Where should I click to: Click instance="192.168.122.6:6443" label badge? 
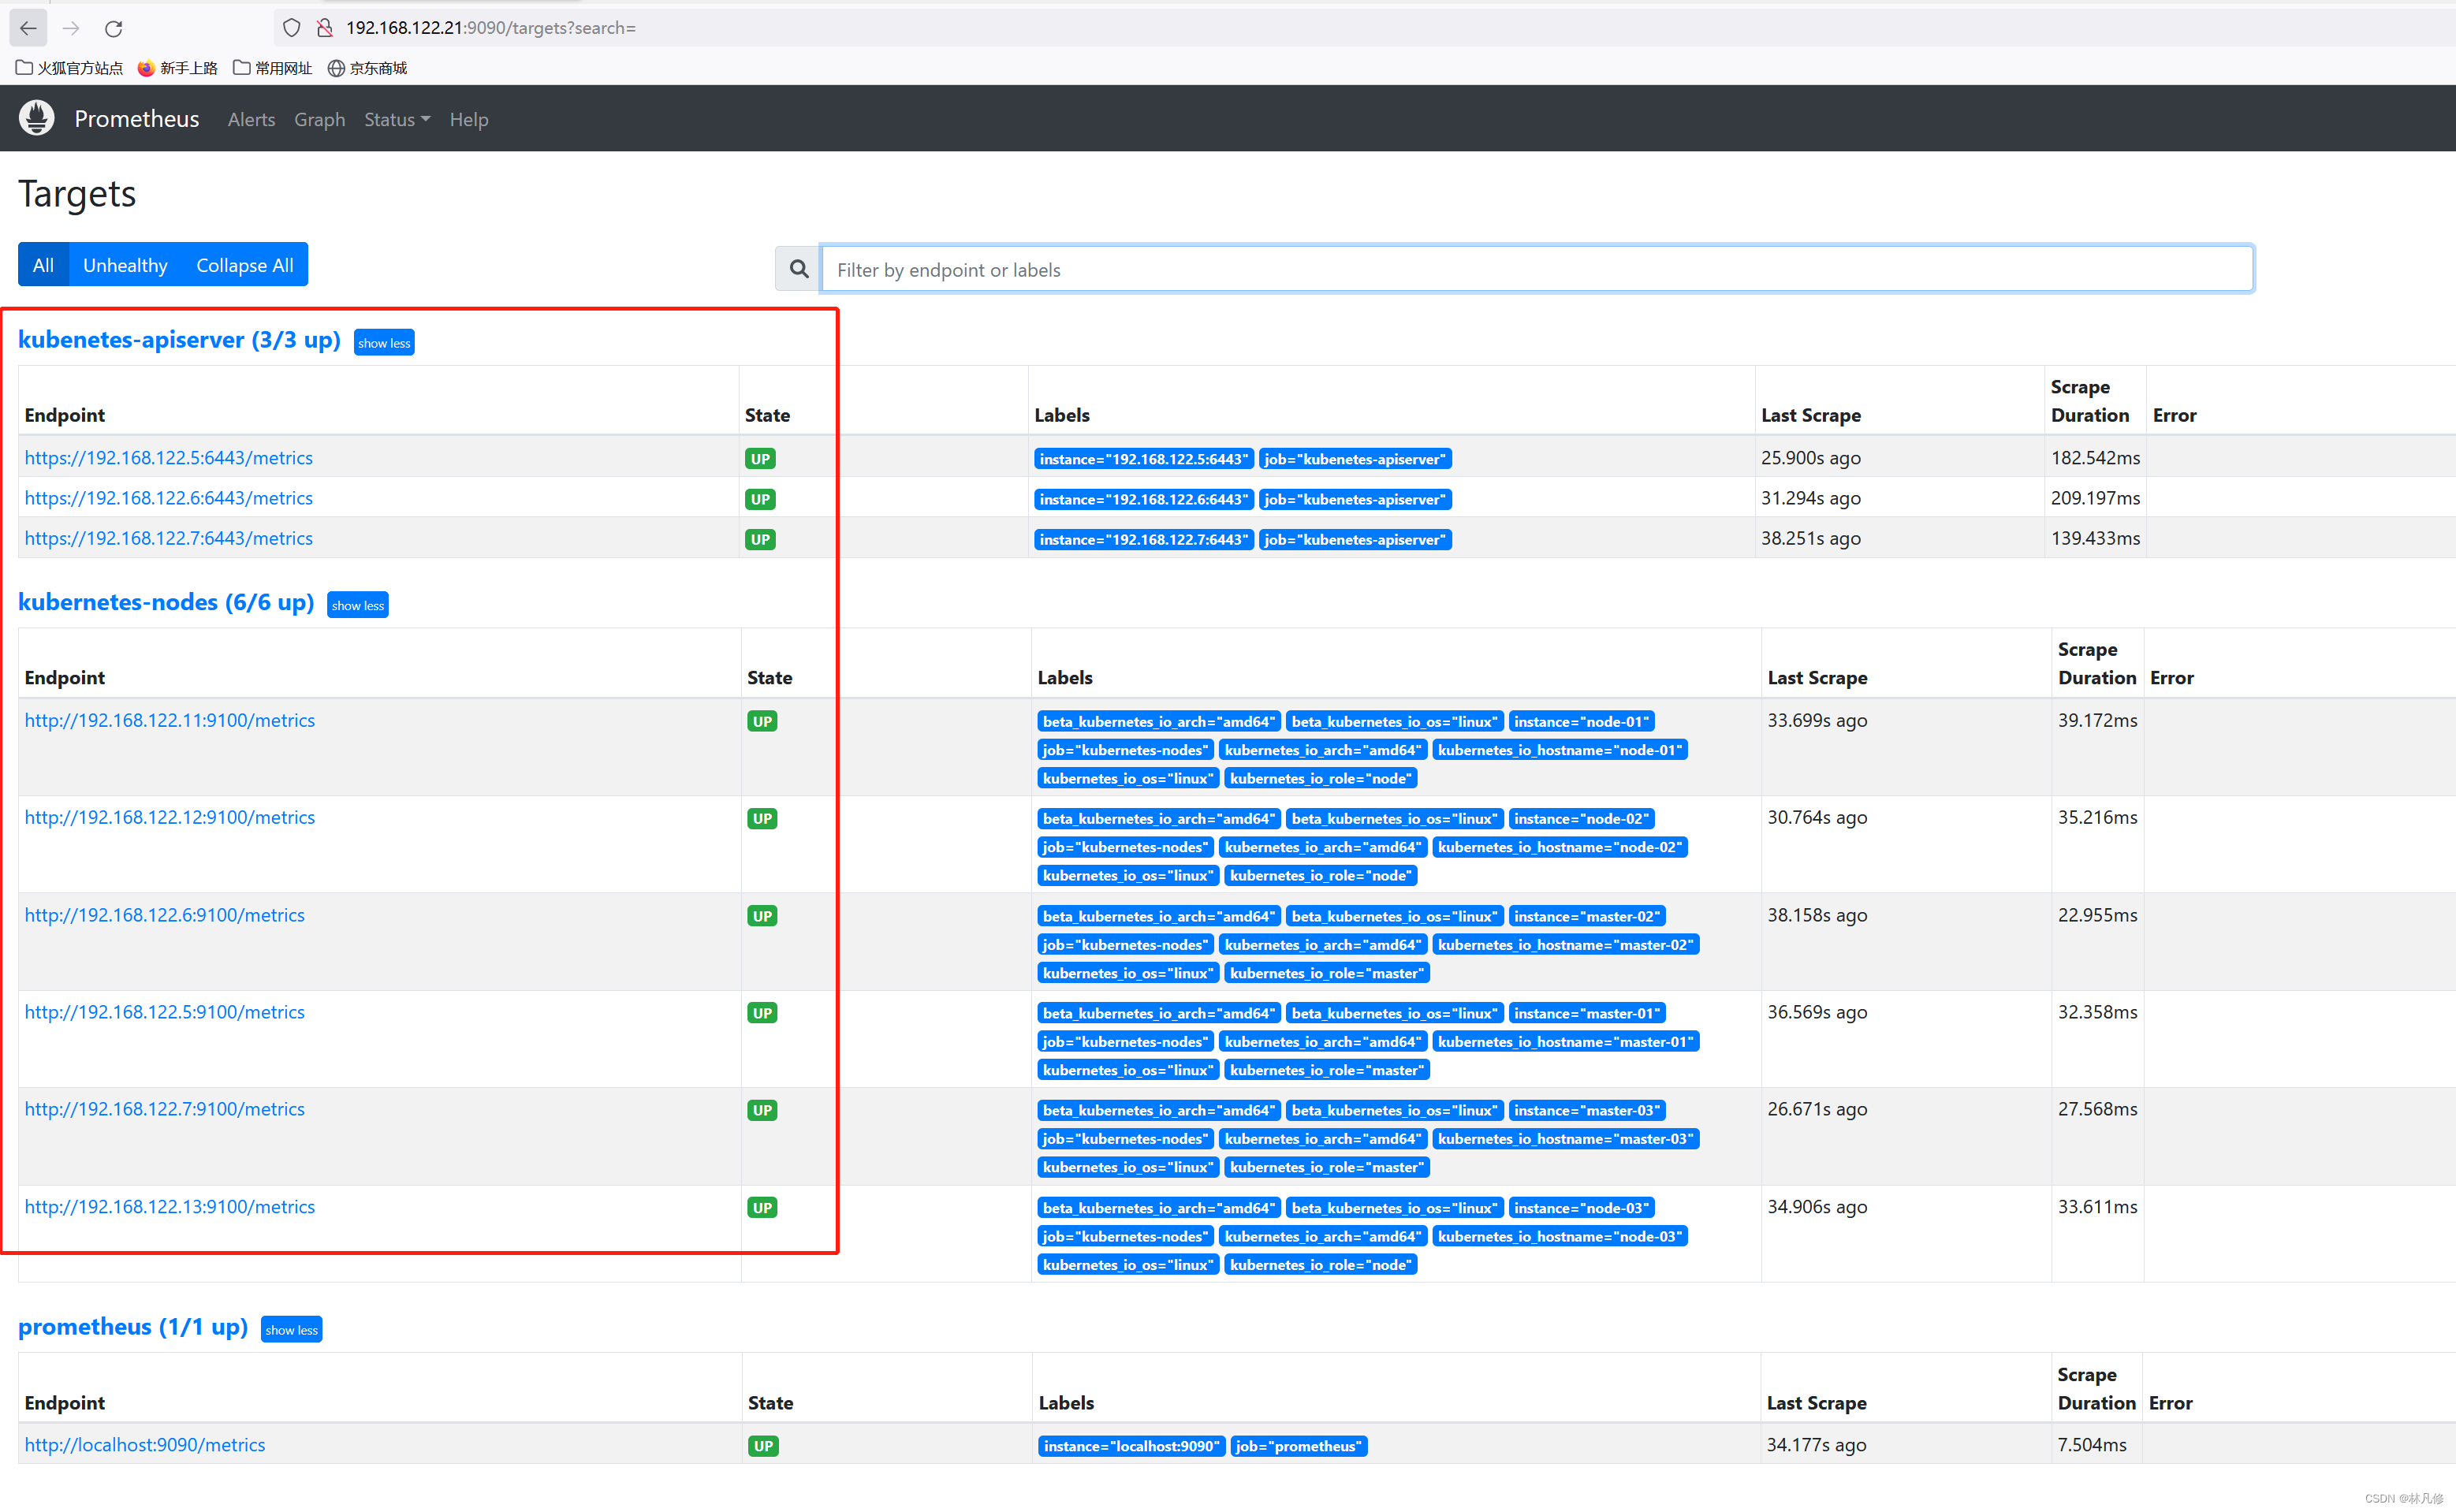point(1144,499)
